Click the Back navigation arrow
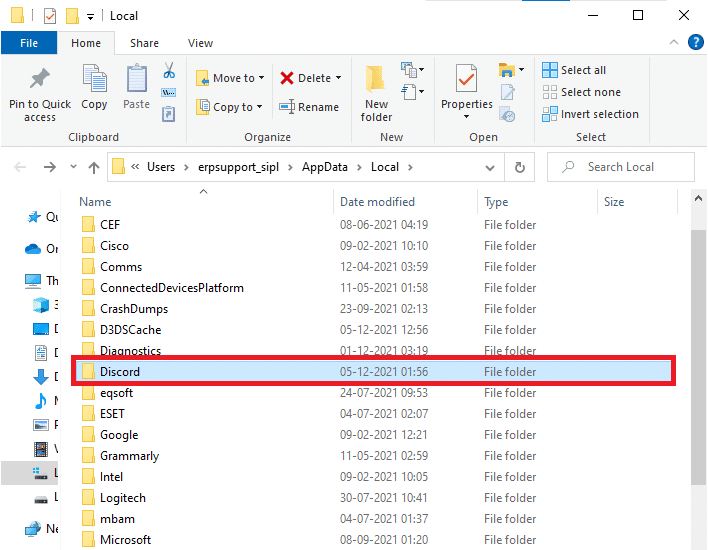The image size is (708, 550). click(x=20, y=168)
